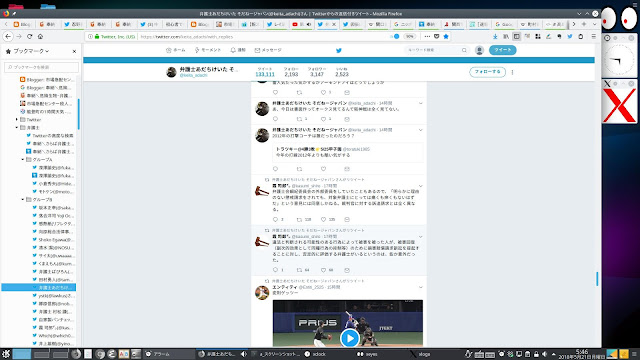Mute audio on the YouTube tab speaker icon
640x360 pixels.
tap(309, 24)
